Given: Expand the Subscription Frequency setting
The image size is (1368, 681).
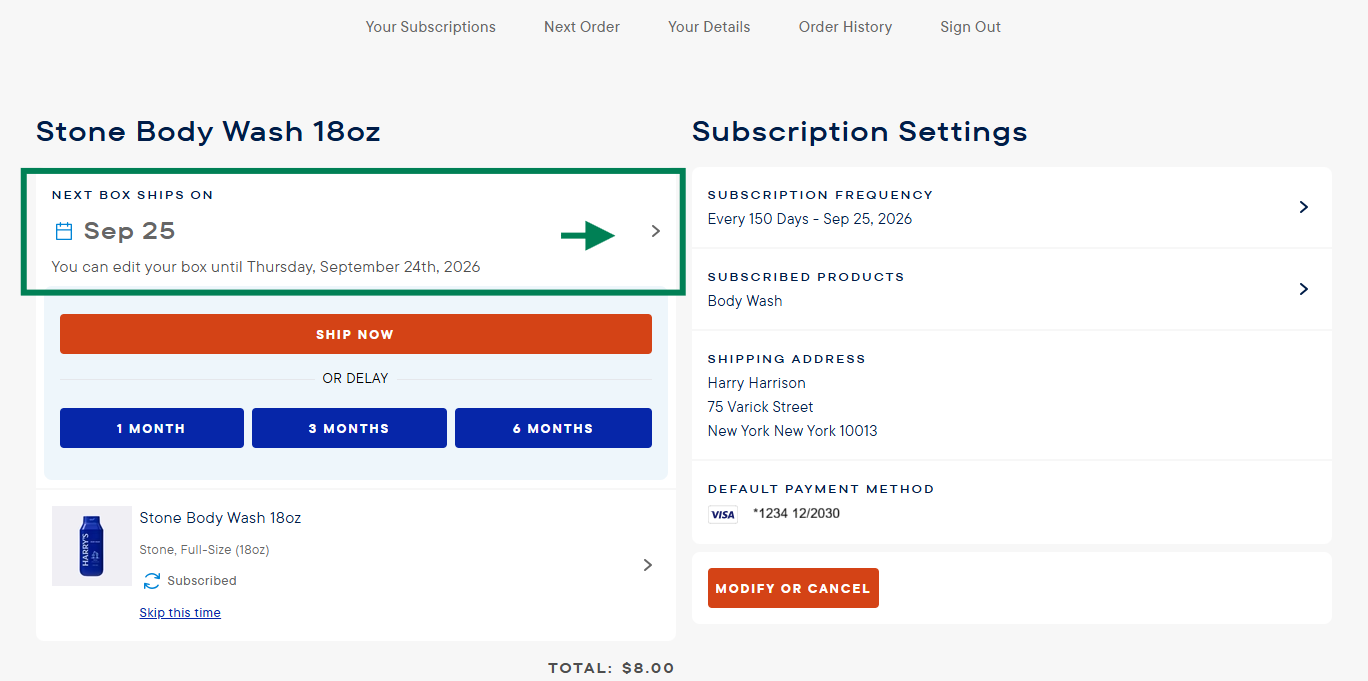Looking at the screenshot, I should coord(1303,207).
